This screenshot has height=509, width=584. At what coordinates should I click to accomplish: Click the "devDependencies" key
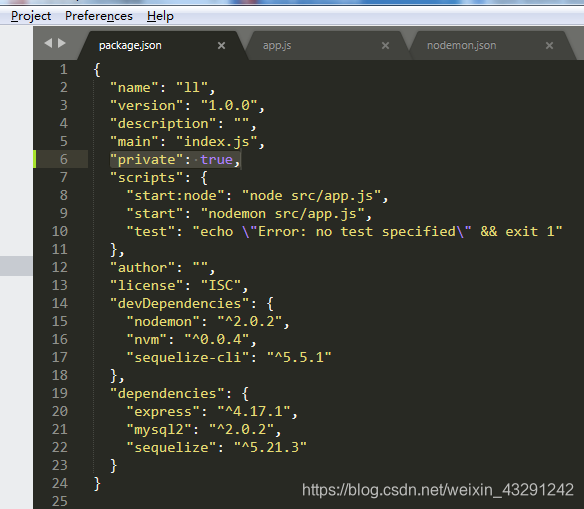tap(180, 303)
